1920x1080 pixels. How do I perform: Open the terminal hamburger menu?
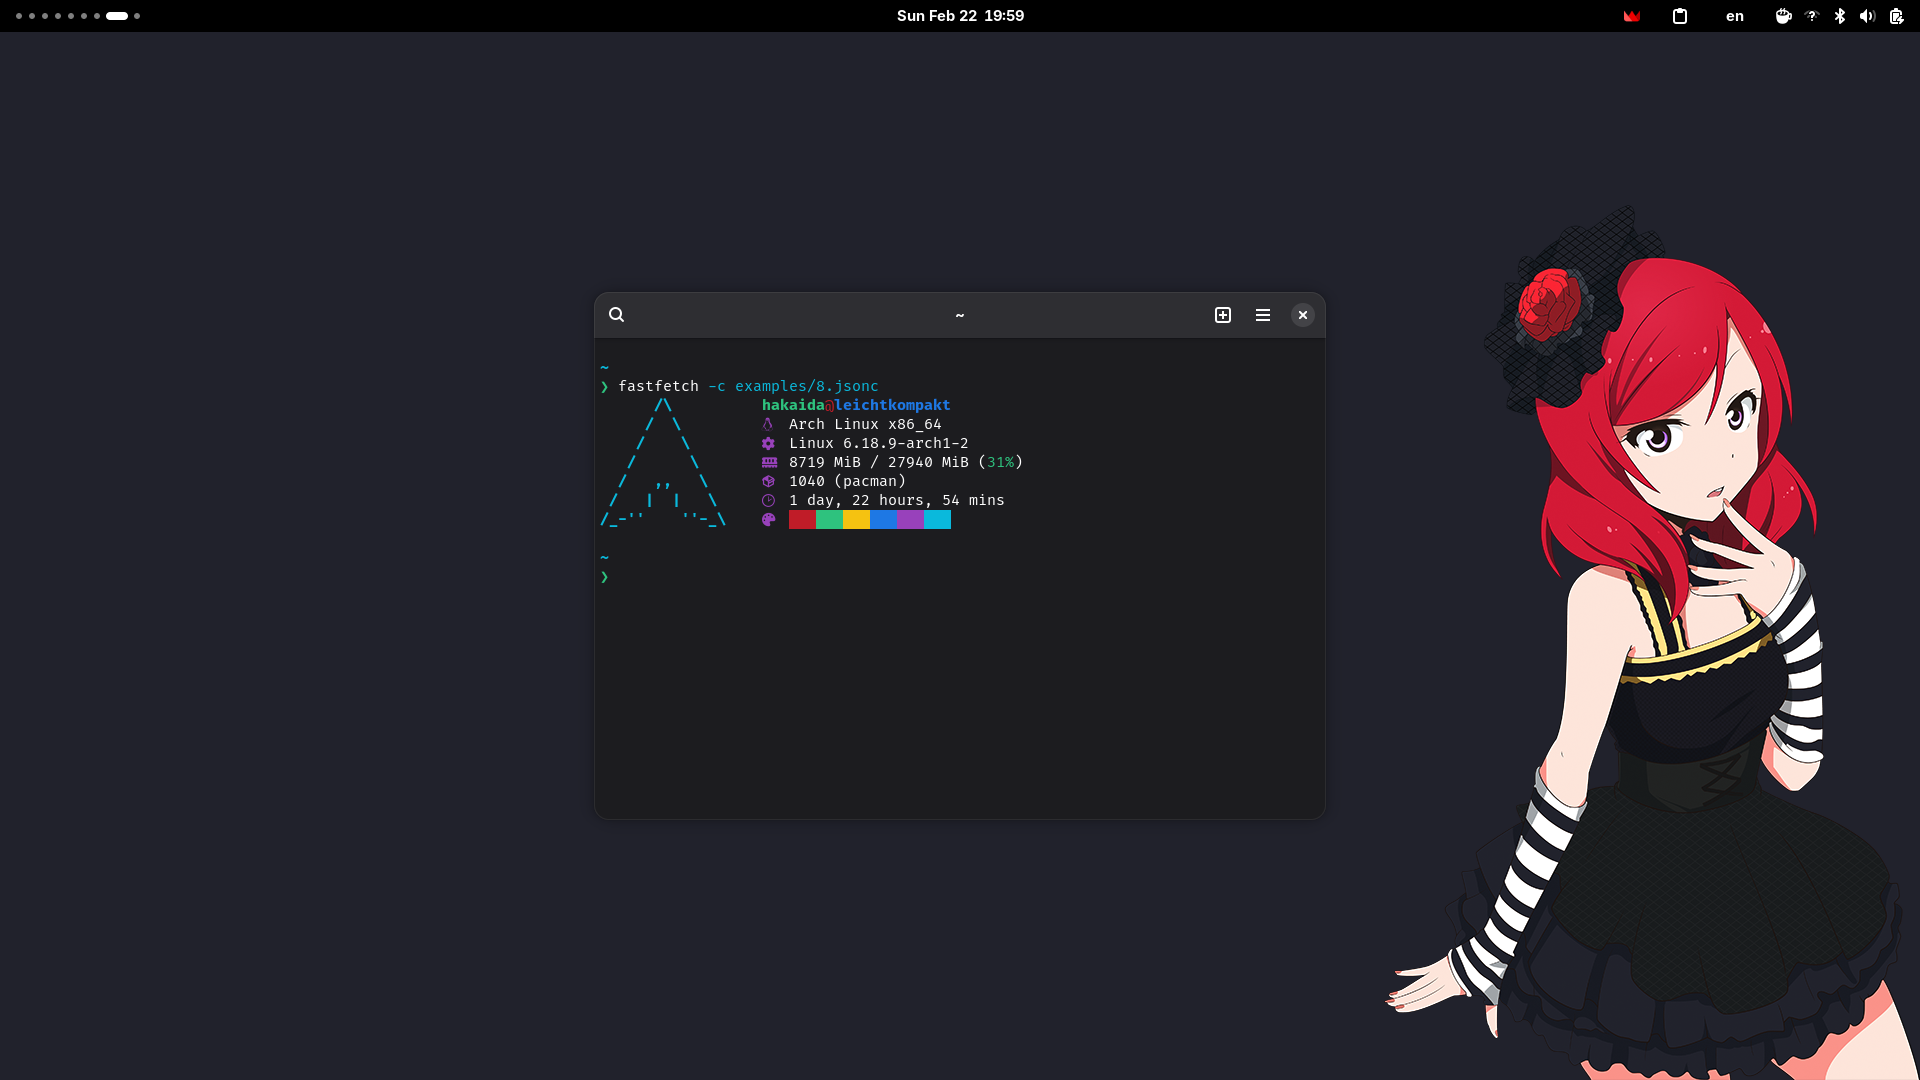click(x=1263, y=315)
